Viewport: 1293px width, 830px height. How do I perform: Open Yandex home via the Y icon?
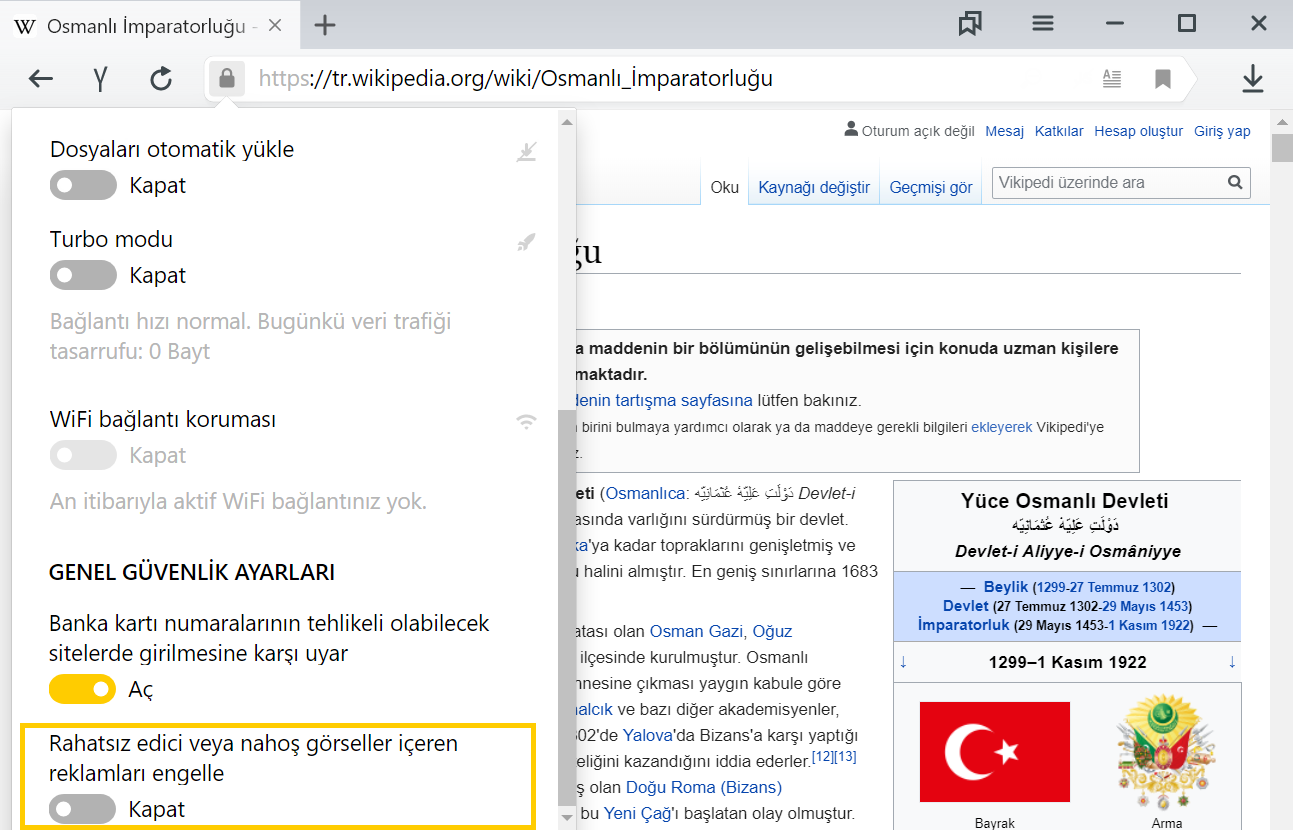100,79
